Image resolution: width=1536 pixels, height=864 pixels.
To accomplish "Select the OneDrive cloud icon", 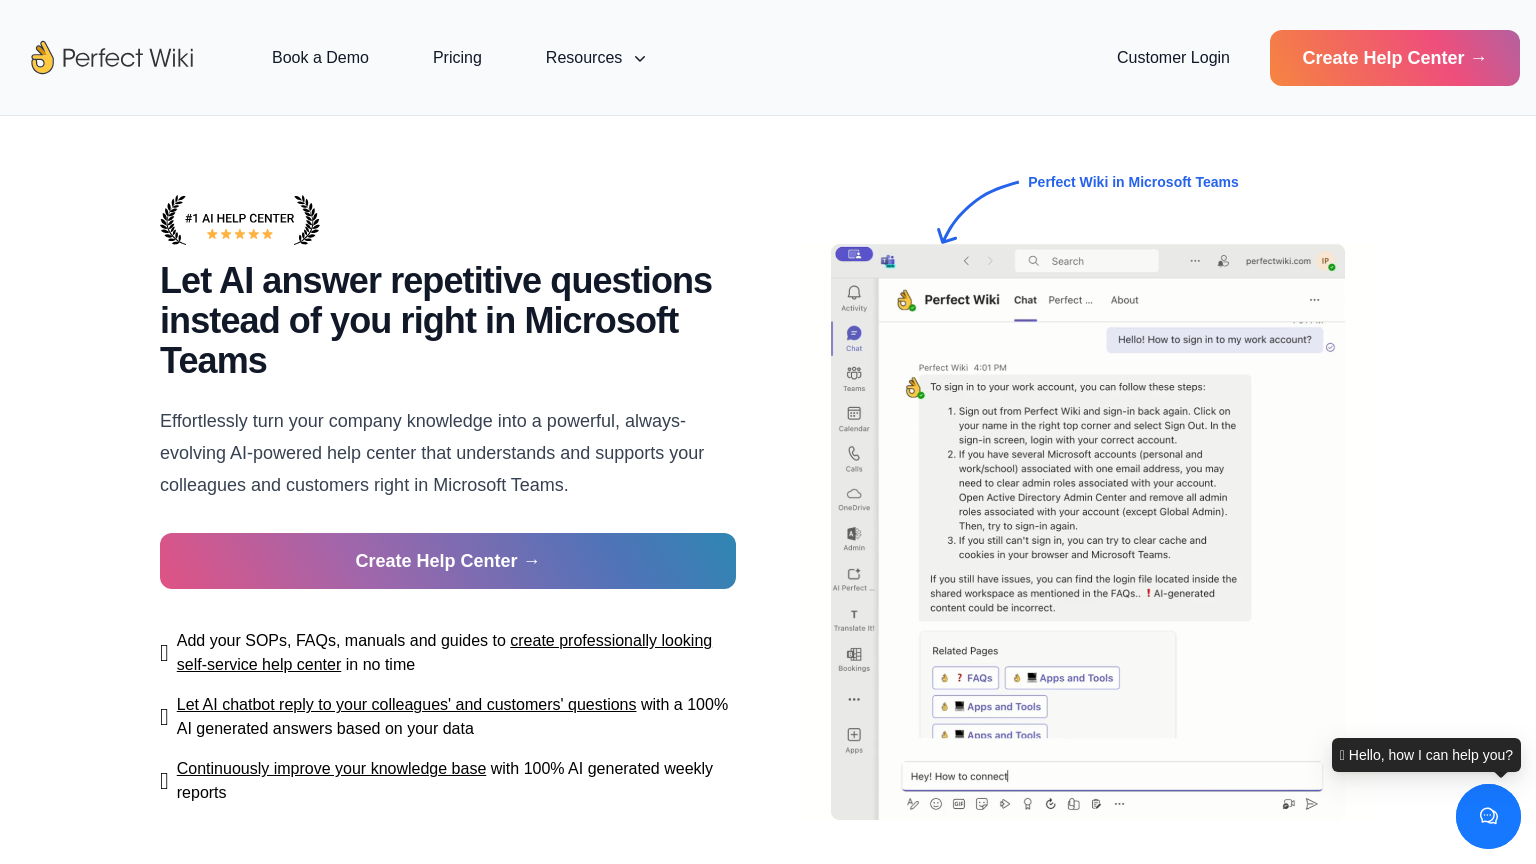I will (854, 494).
